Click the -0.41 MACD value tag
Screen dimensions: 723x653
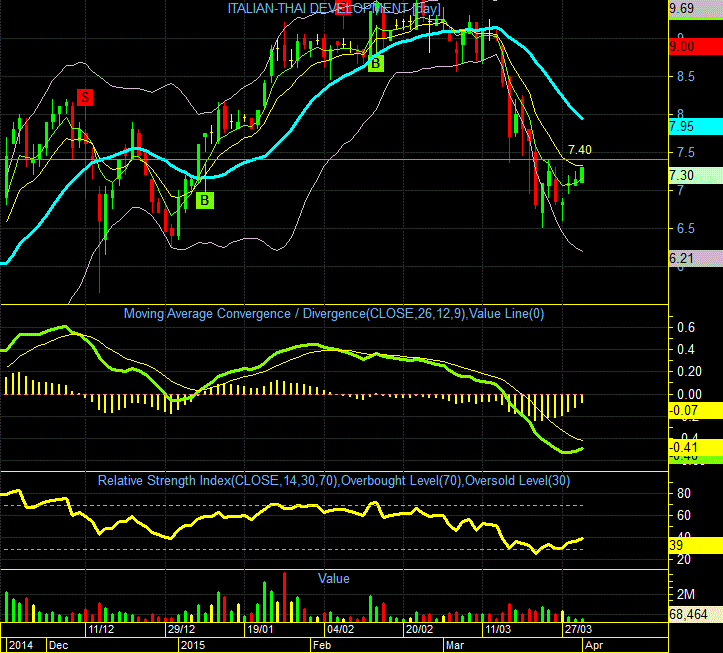[696, 447]
